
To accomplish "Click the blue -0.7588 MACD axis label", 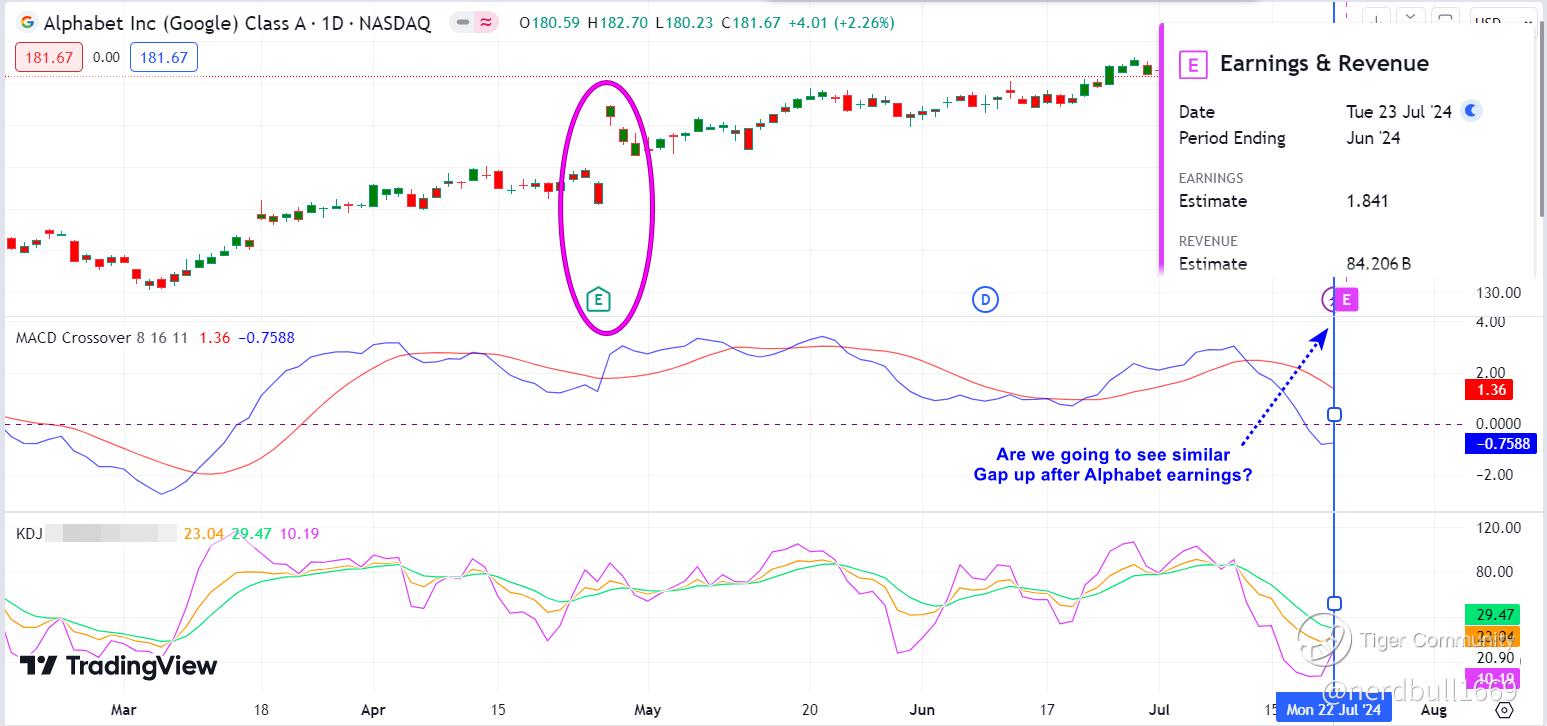I will click(x=1499, y=443).
